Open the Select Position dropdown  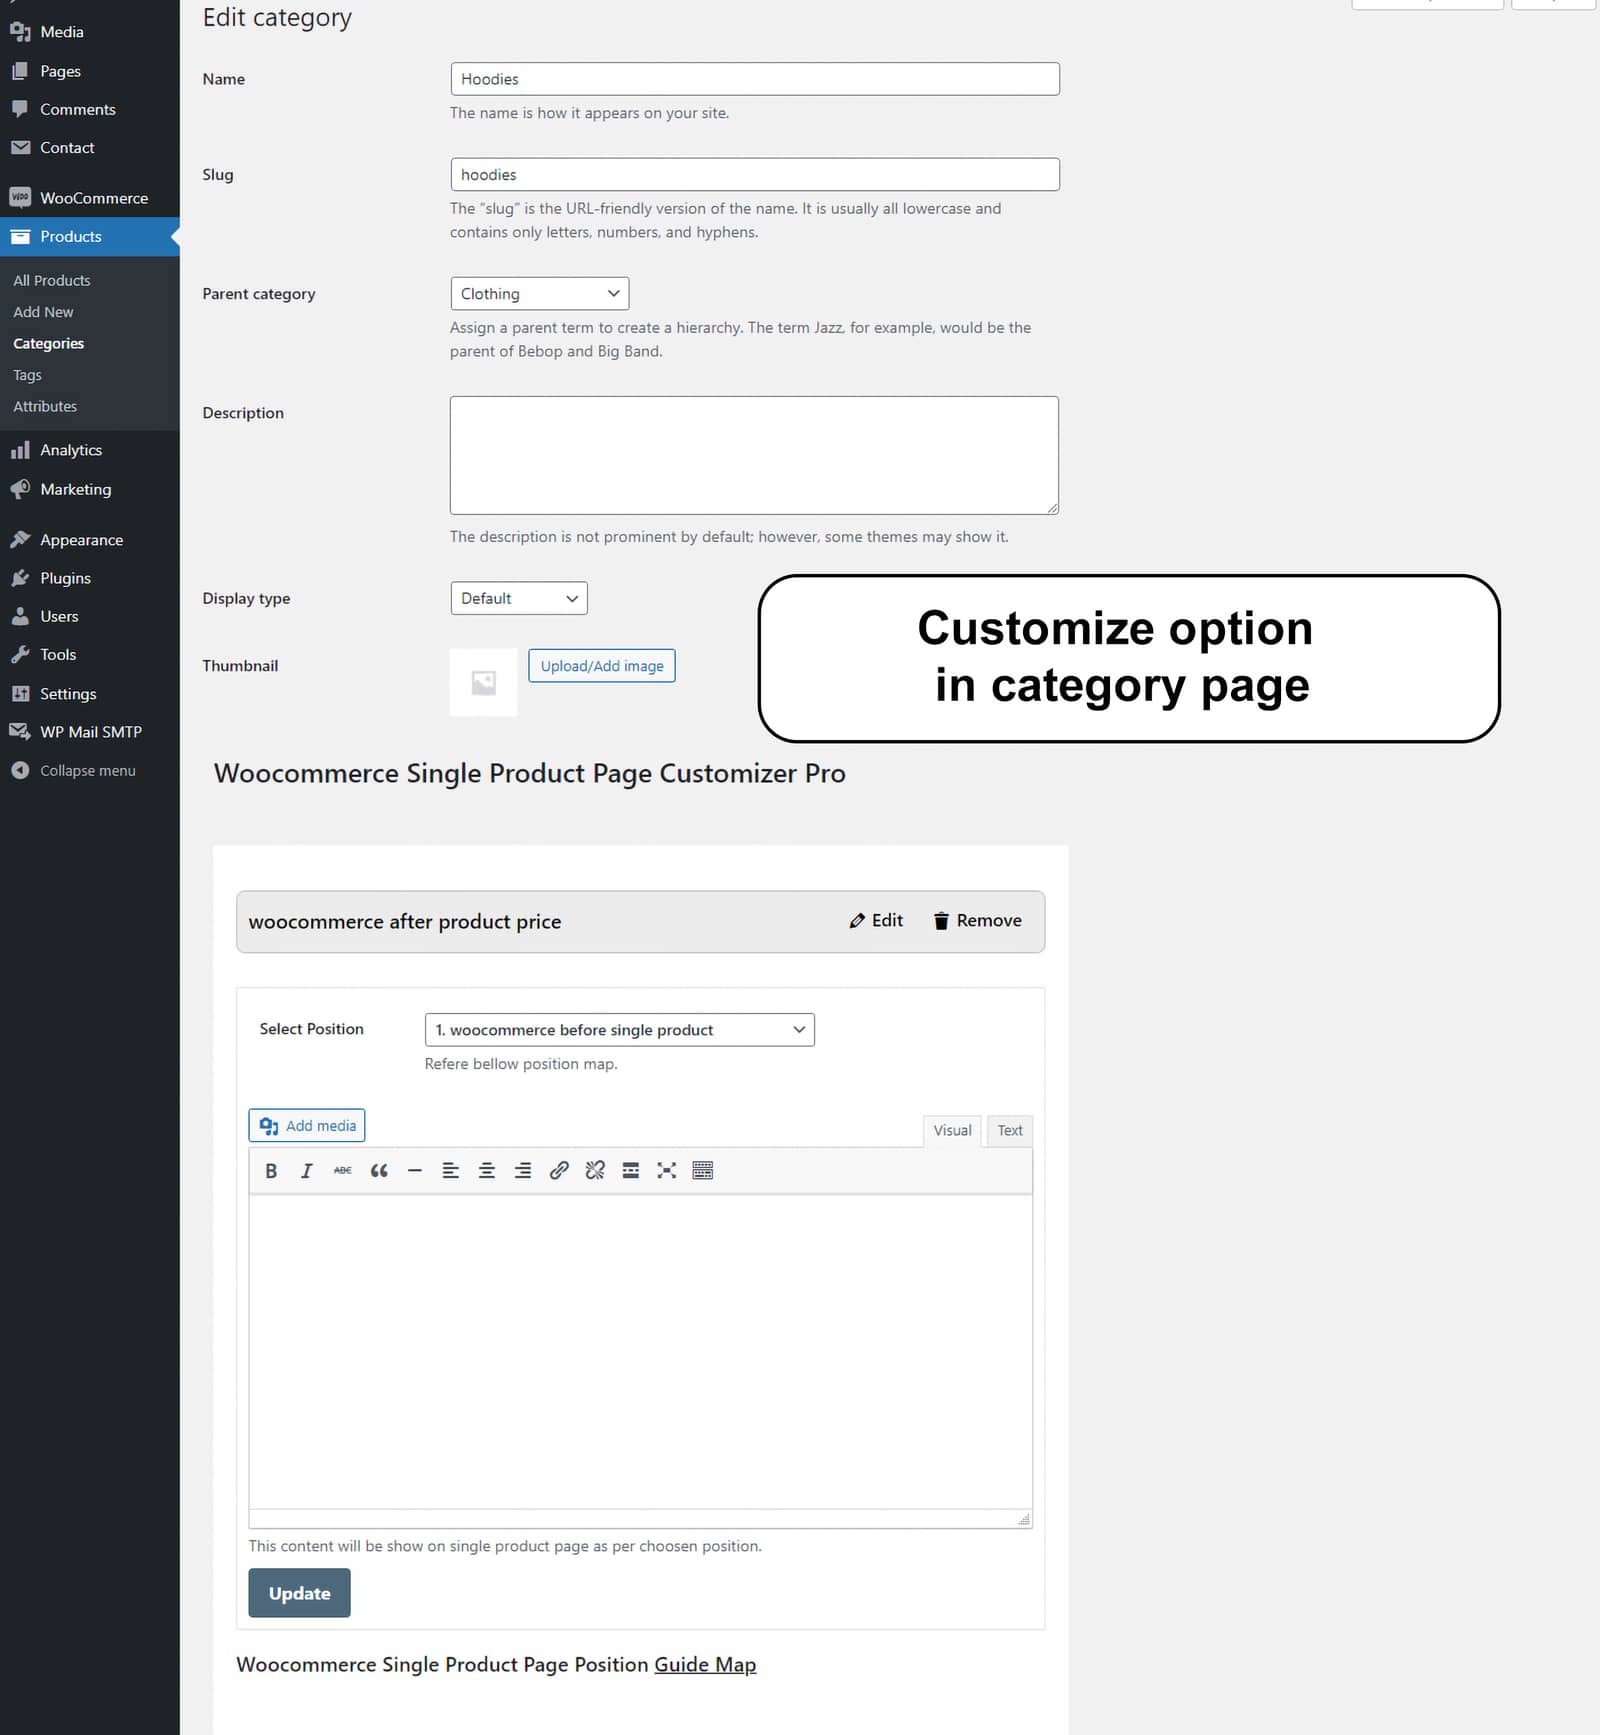[x=620, y=1029]
